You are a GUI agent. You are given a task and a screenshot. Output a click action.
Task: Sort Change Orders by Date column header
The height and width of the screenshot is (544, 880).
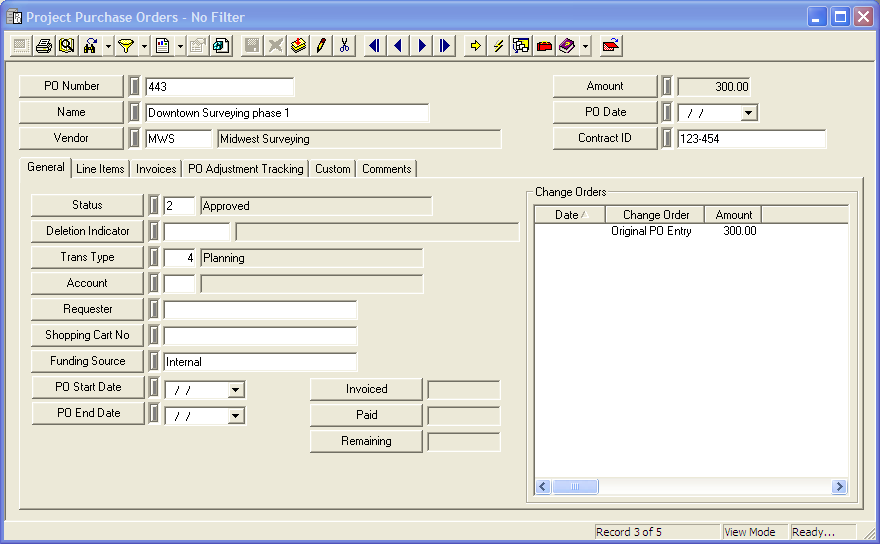pyautogui.click(x=570, y=215)
